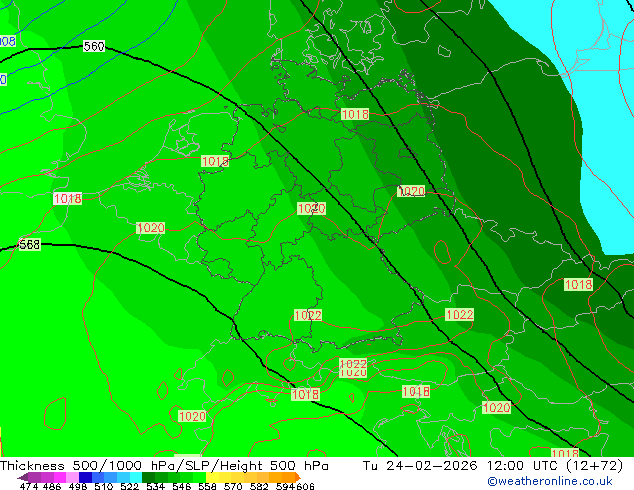
Task: Click the 568 height contour label
Action: pos(30,244)
